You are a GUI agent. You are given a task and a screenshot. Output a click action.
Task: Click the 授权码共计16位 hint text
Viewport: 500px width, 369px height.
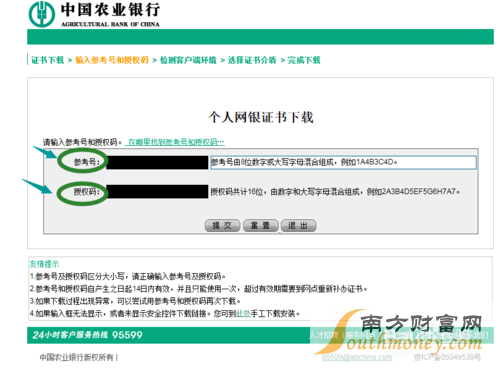[335, 192]
